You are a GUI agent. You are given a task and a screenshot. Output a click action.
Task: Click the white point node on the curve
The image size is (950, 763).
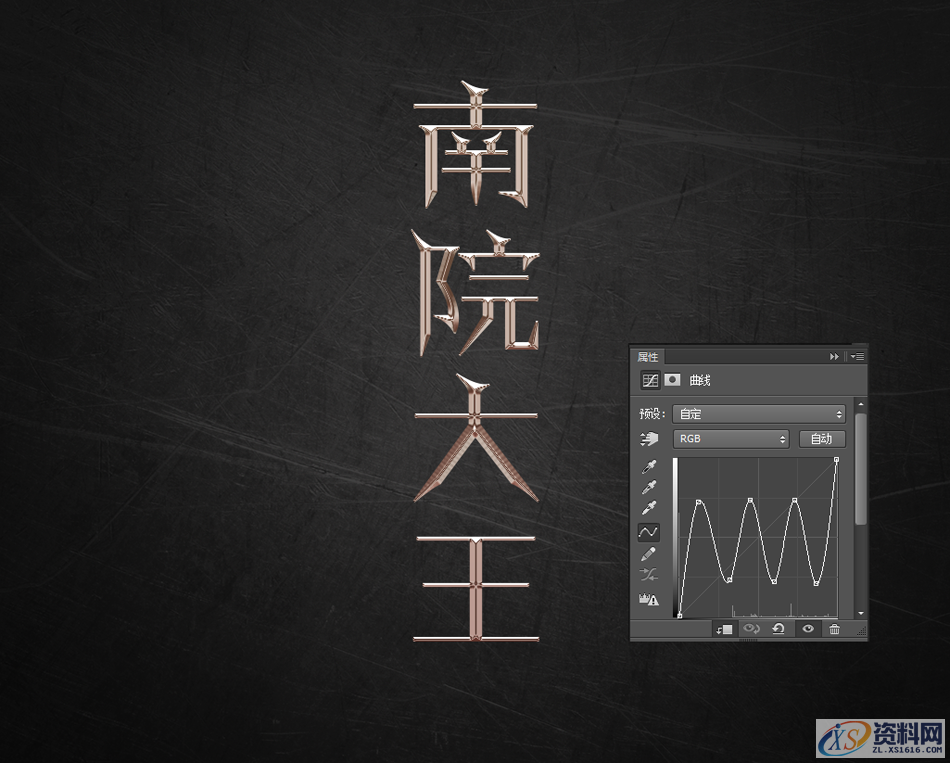pyautogui.click(x=838, y=459)
